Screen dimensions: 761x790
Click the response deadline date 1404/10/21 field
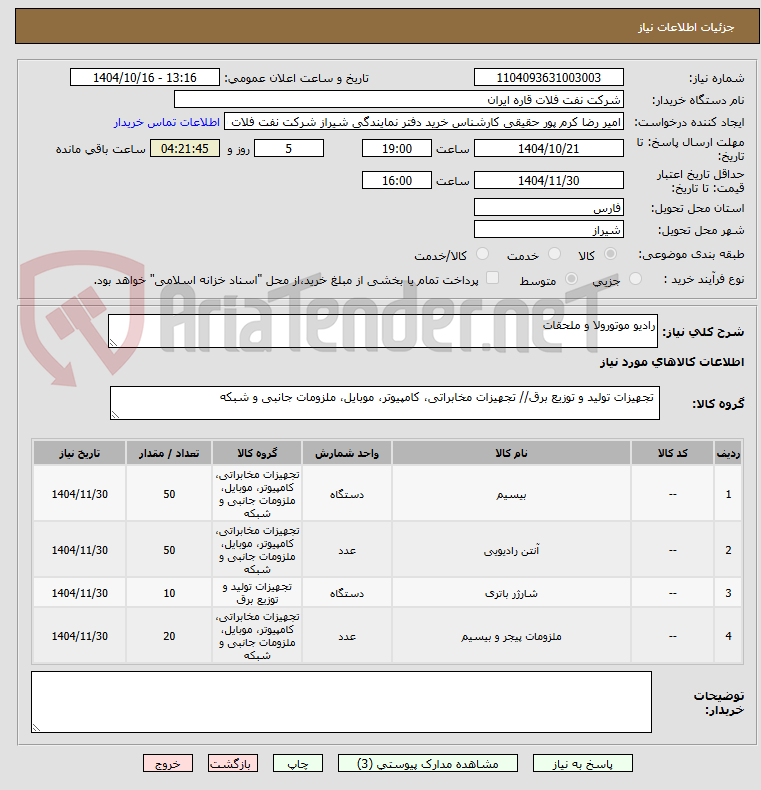pos(548,149)
